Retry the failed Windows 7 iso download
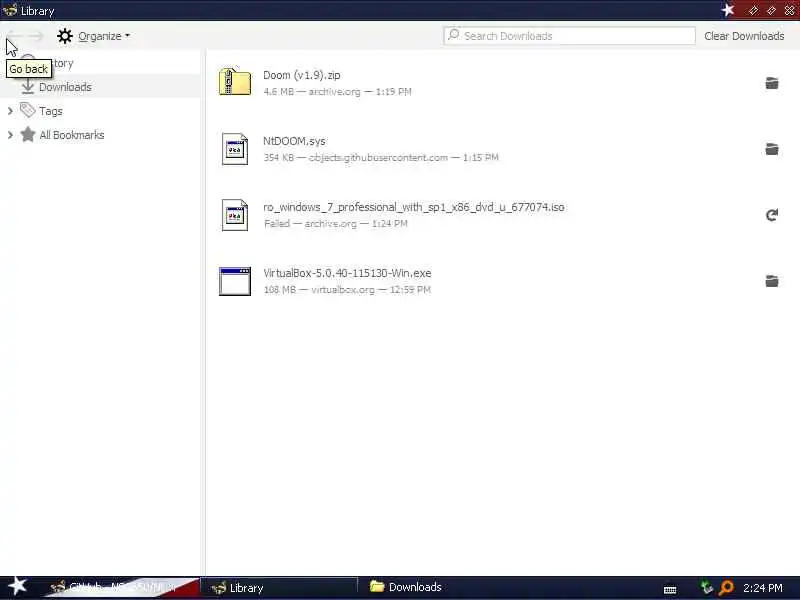 771,215
